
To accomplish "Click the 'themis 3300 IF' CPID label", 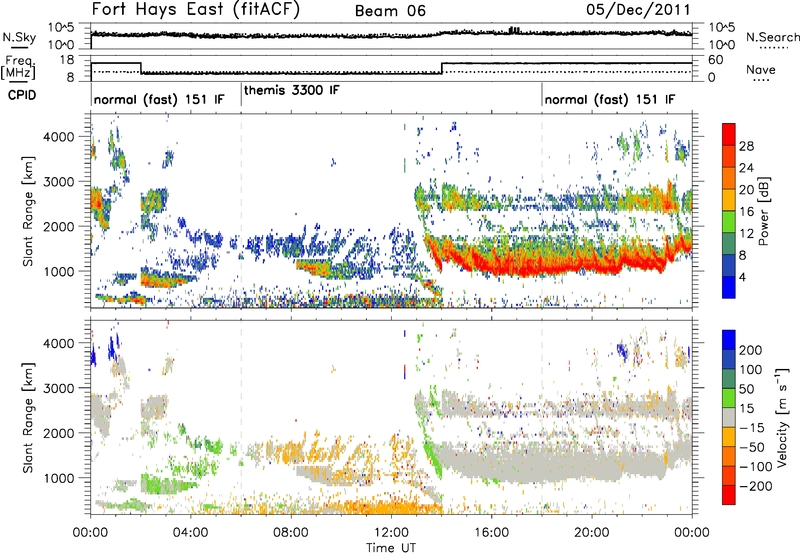I will click(291, 90).
